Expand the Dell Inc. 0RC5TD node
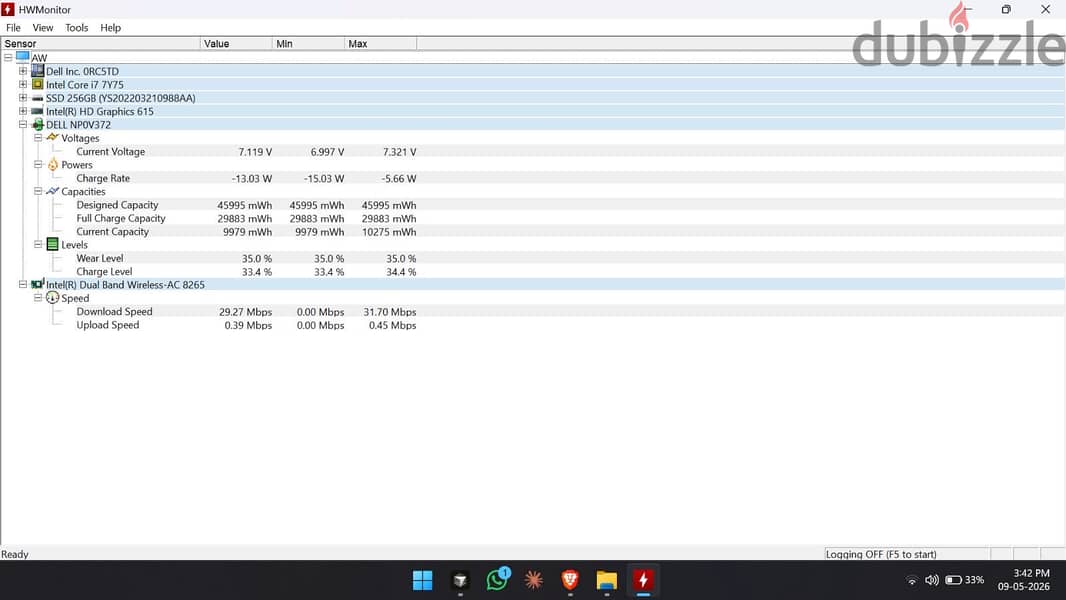 point(23,71)
